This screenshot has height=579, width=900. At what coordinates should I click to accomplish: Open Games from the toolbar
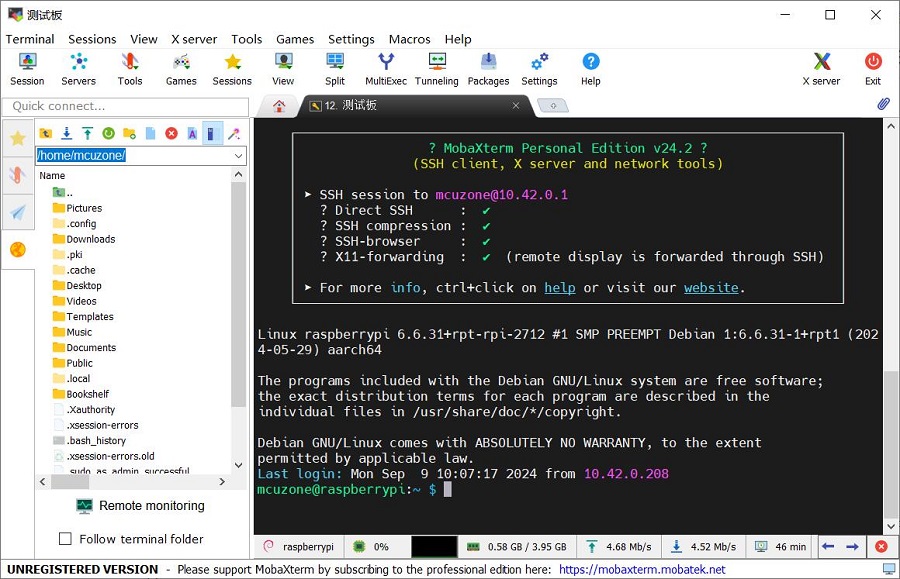(x=181, y=69)
